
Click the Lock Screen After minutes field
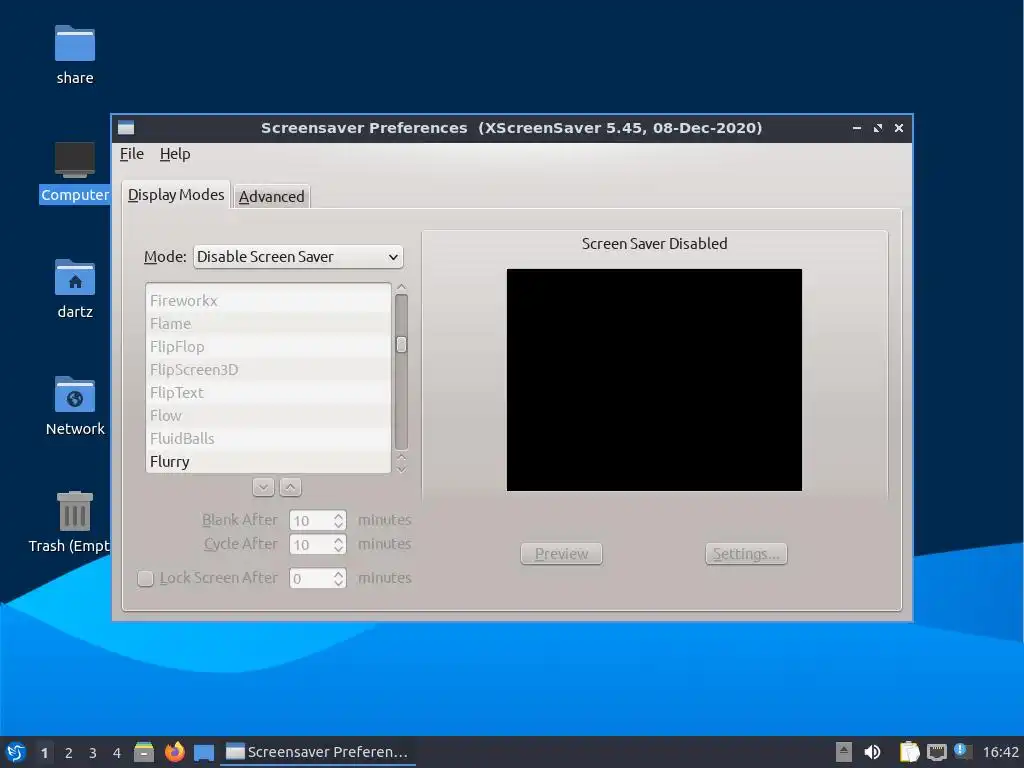coord(310,579)
